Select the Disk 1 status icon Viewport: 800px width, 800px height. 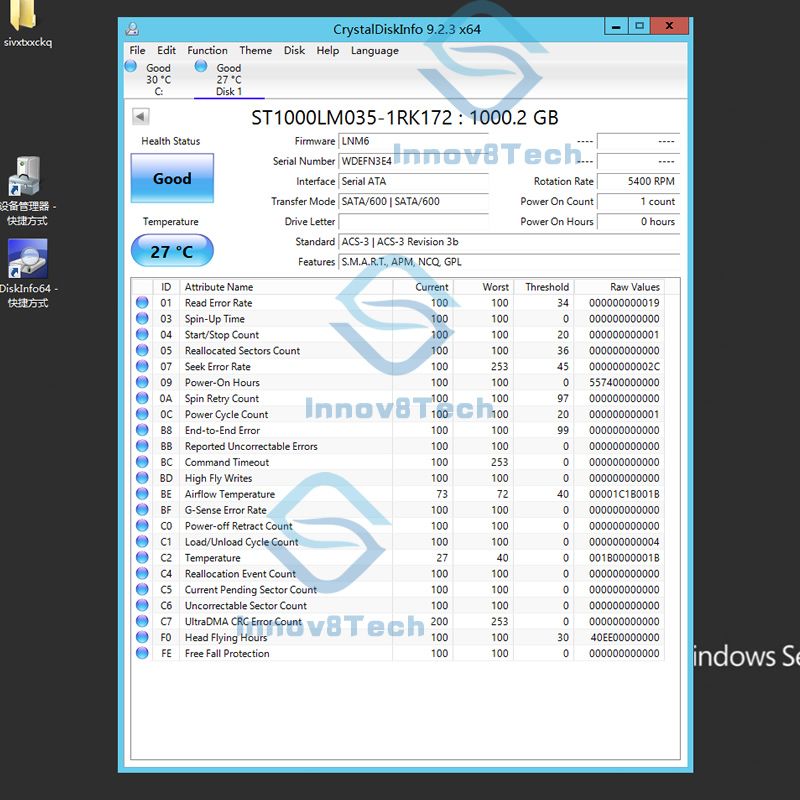201,66
